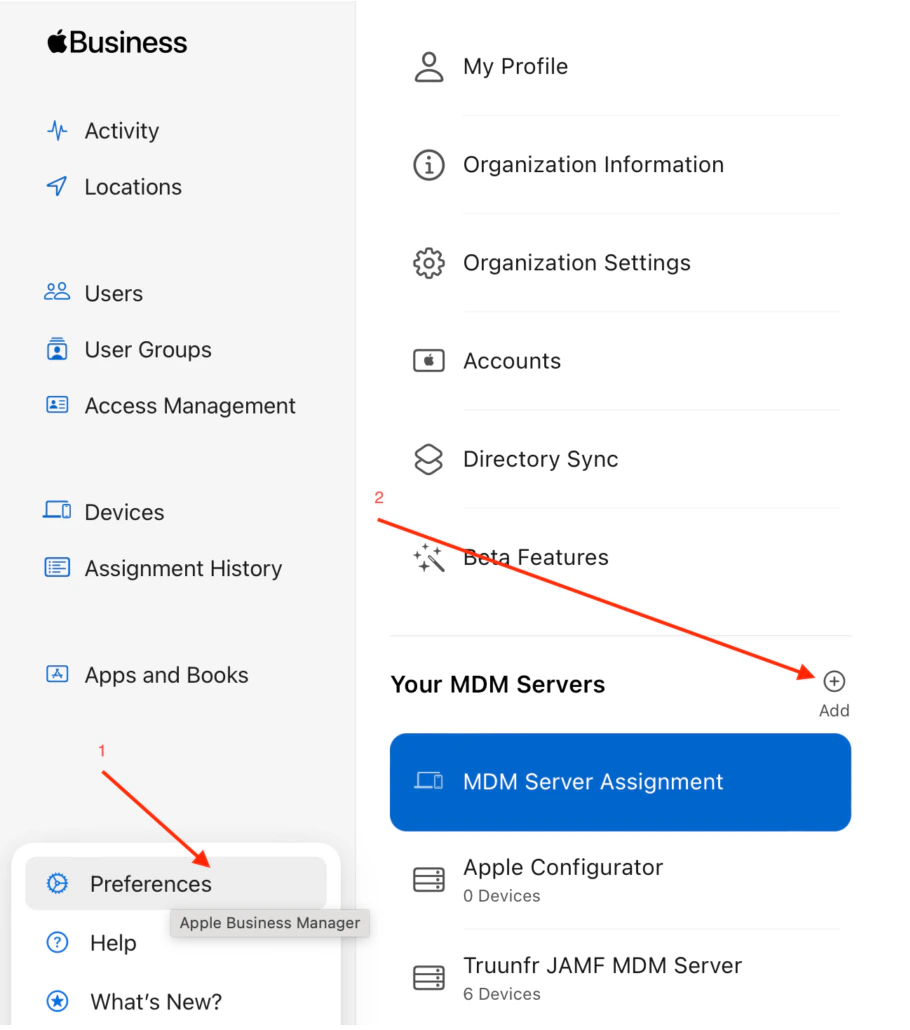Image resolution: width=910 pixels, height=1030 pixels.
Task: Select MDM Server Assignment row
Action: 620,782
